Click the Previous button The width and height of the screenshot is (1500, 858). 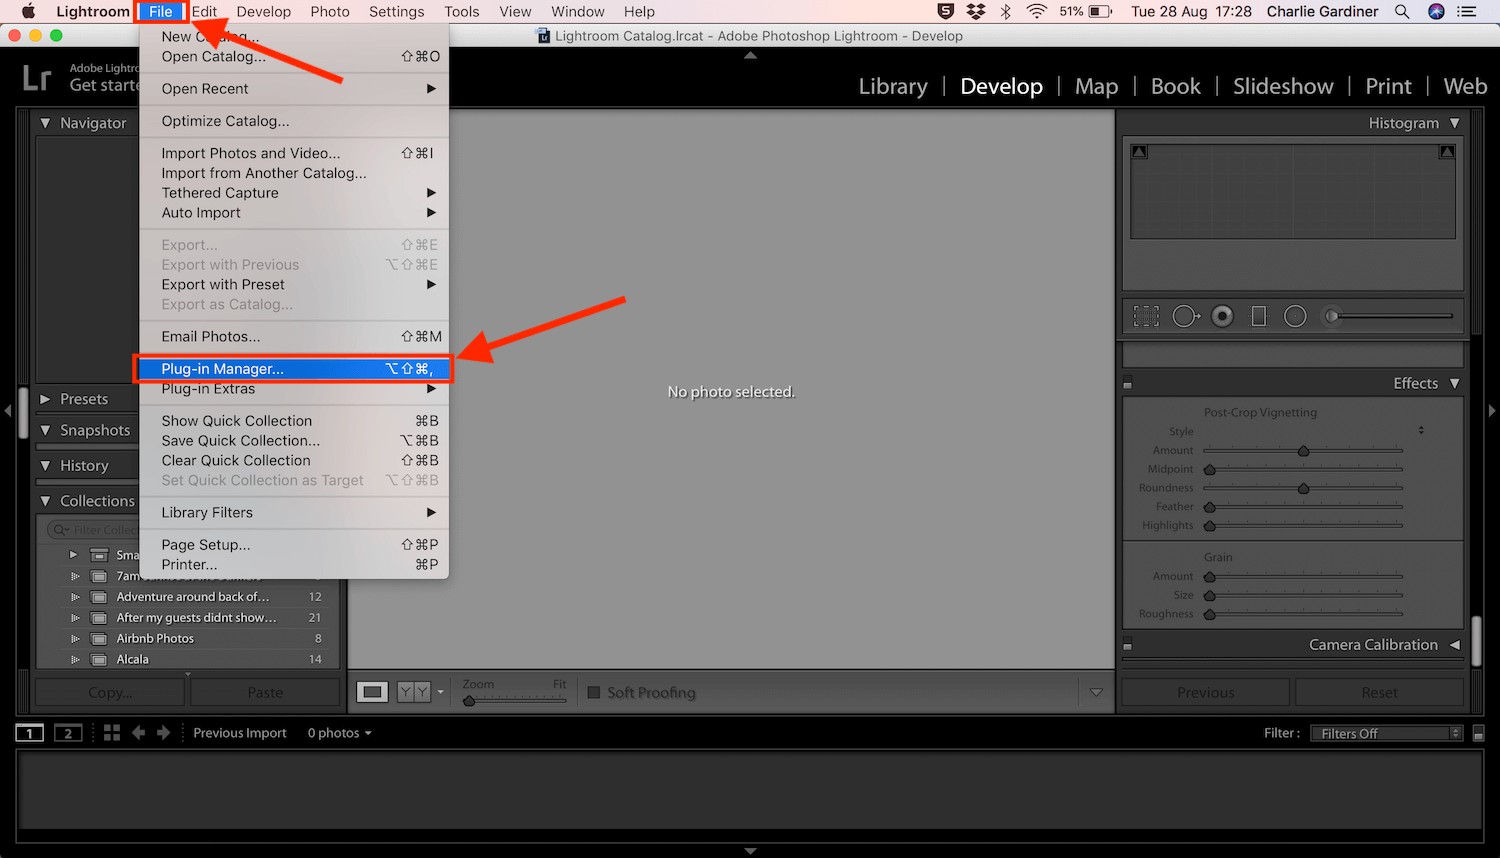1204,691
